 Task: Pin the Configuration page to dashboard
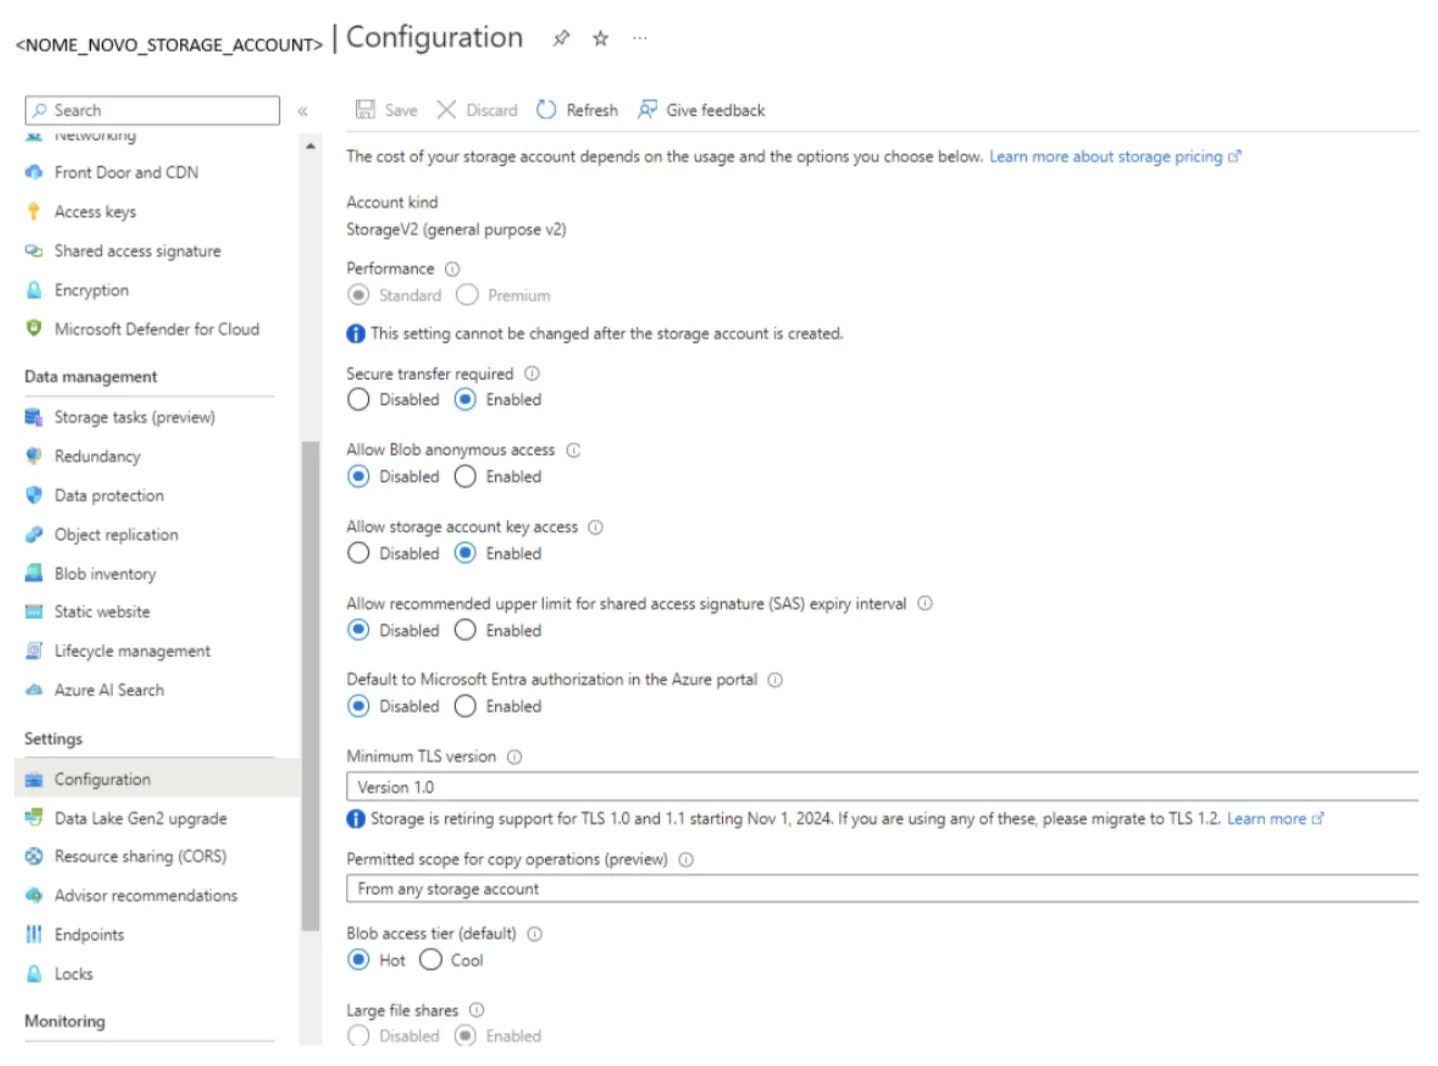(561, 38)
